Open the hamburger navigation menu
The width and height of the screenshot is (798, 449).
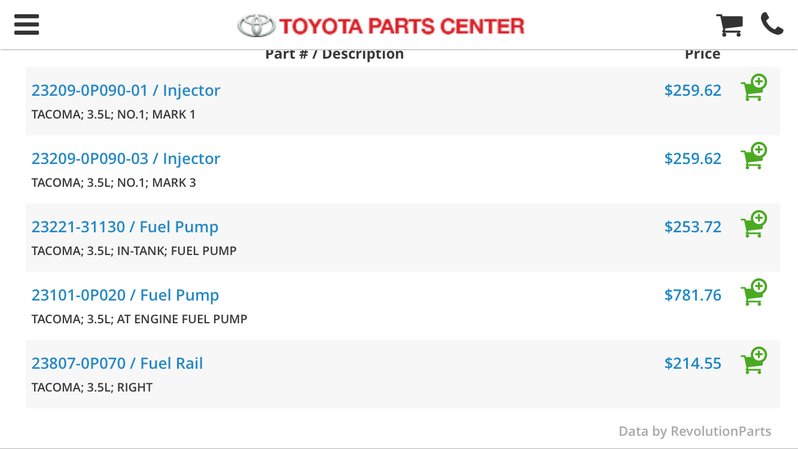26,24
